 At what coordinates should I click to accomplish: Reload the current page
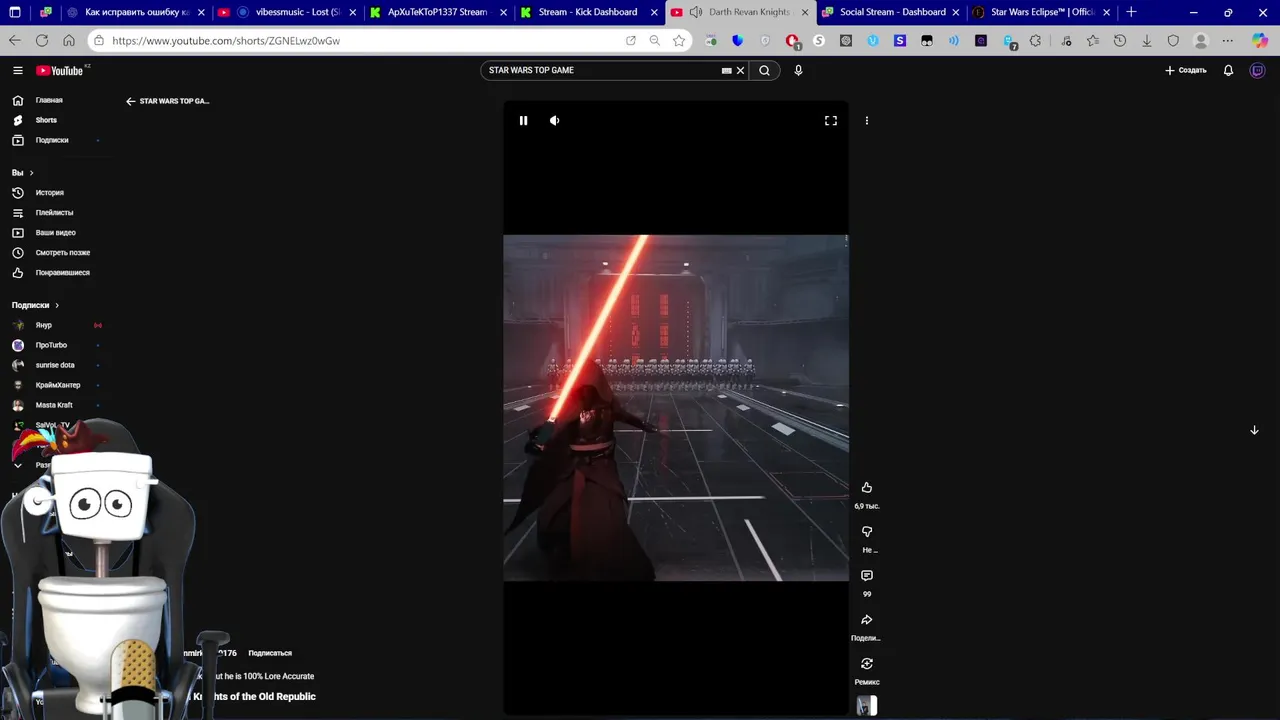click(41, 41)
